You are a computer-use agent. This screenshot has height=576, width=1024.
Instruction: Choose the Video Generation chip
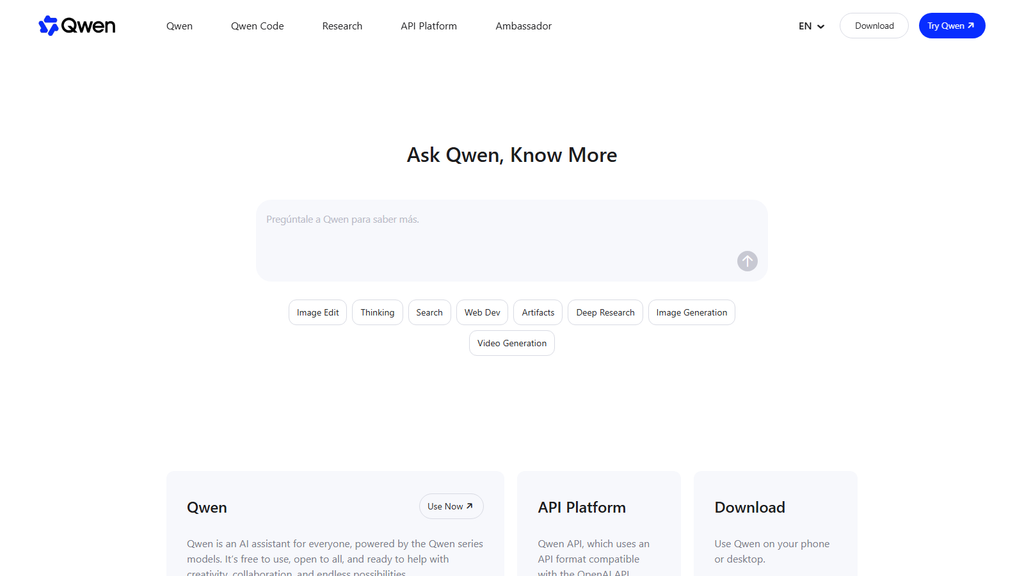512,343
